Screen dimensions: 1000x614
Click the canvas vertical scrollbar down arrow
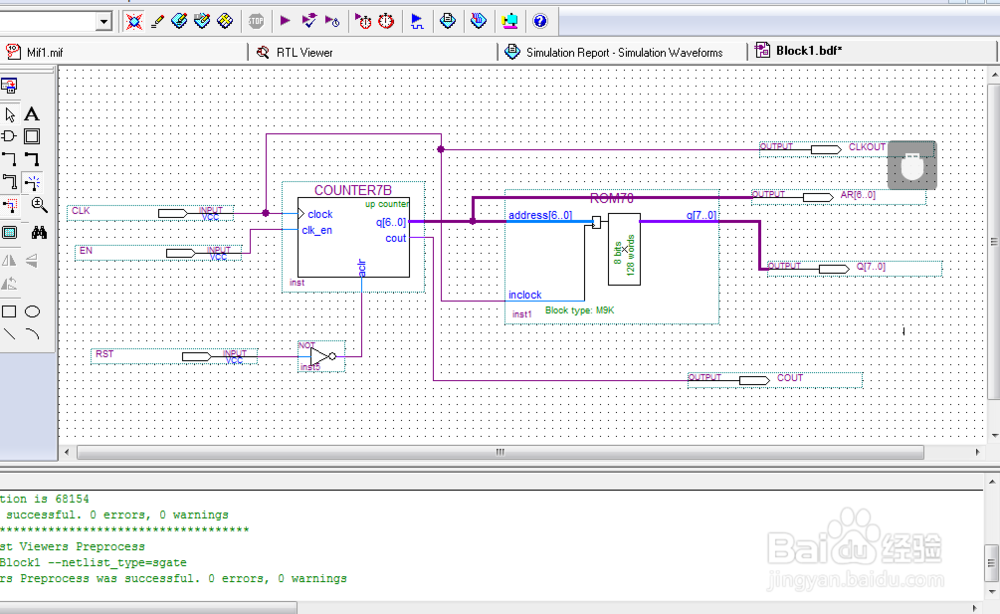tap(995, 436)
